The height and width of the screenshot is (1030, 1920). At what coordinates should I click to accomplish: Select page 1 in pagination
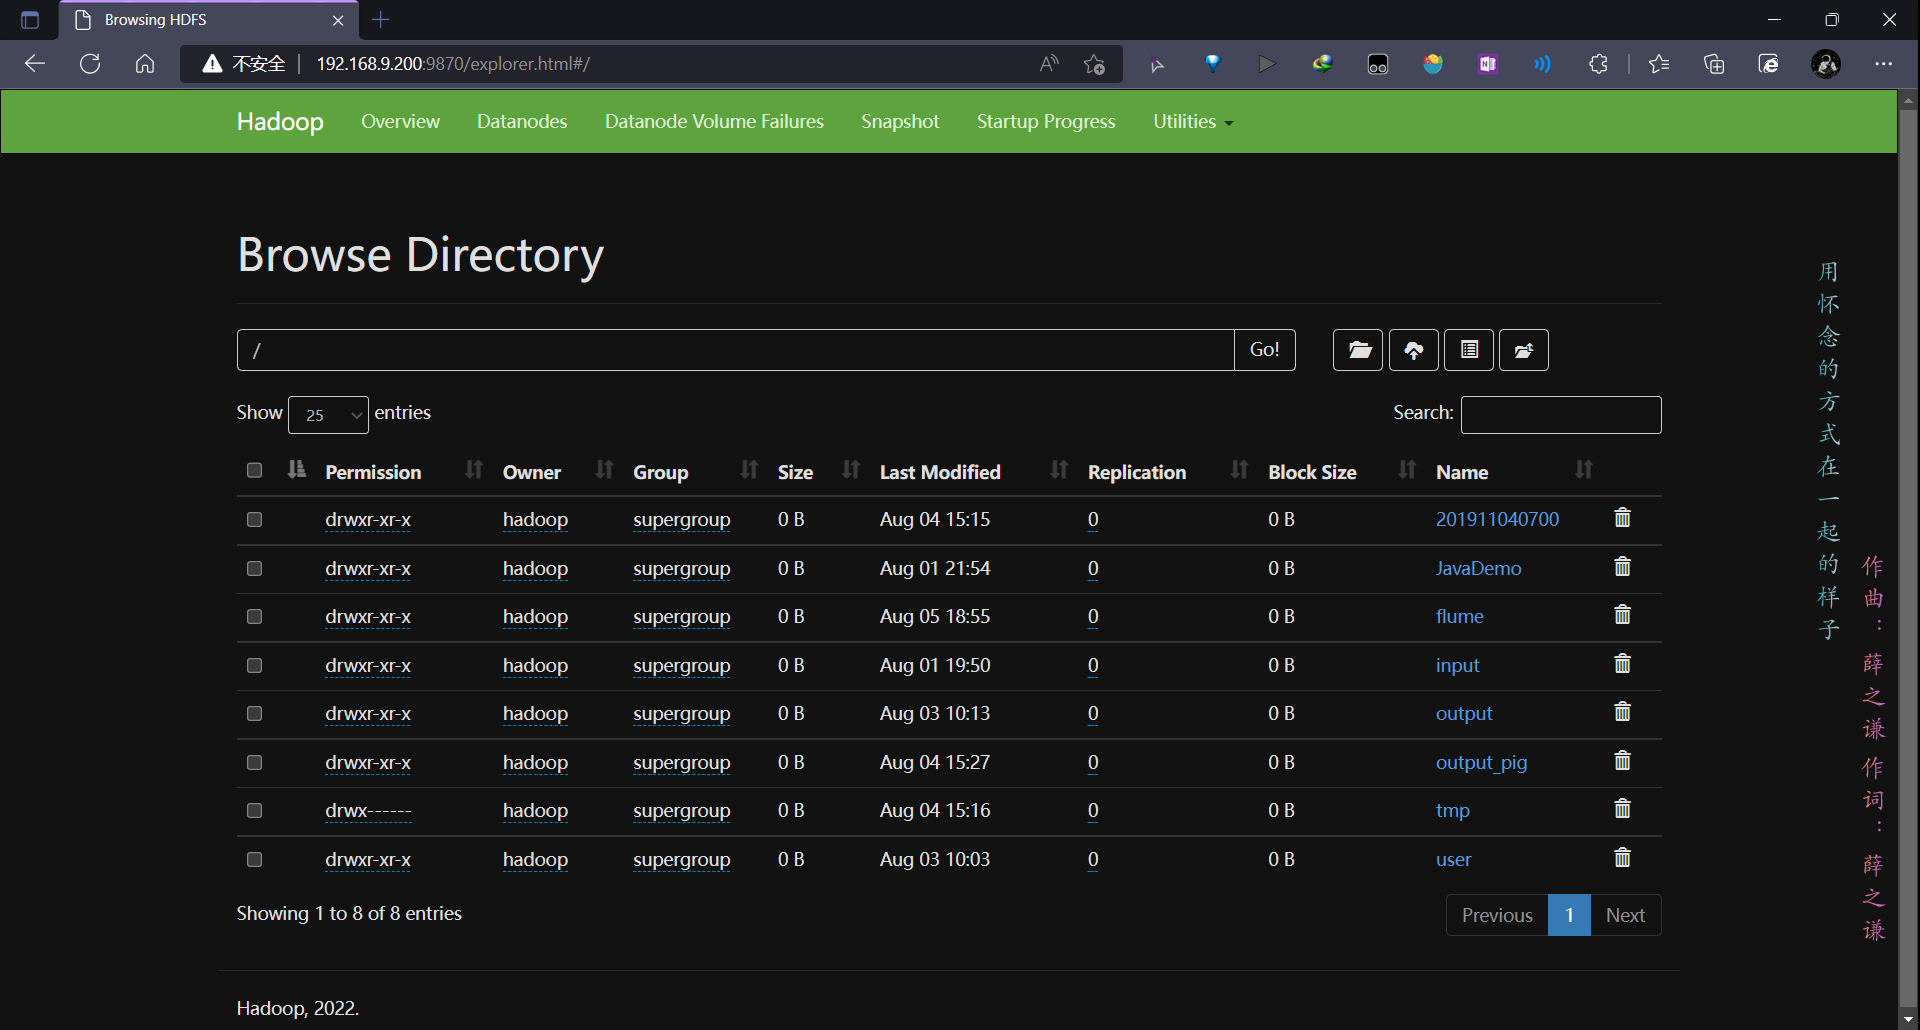(x=1569, y=915)
